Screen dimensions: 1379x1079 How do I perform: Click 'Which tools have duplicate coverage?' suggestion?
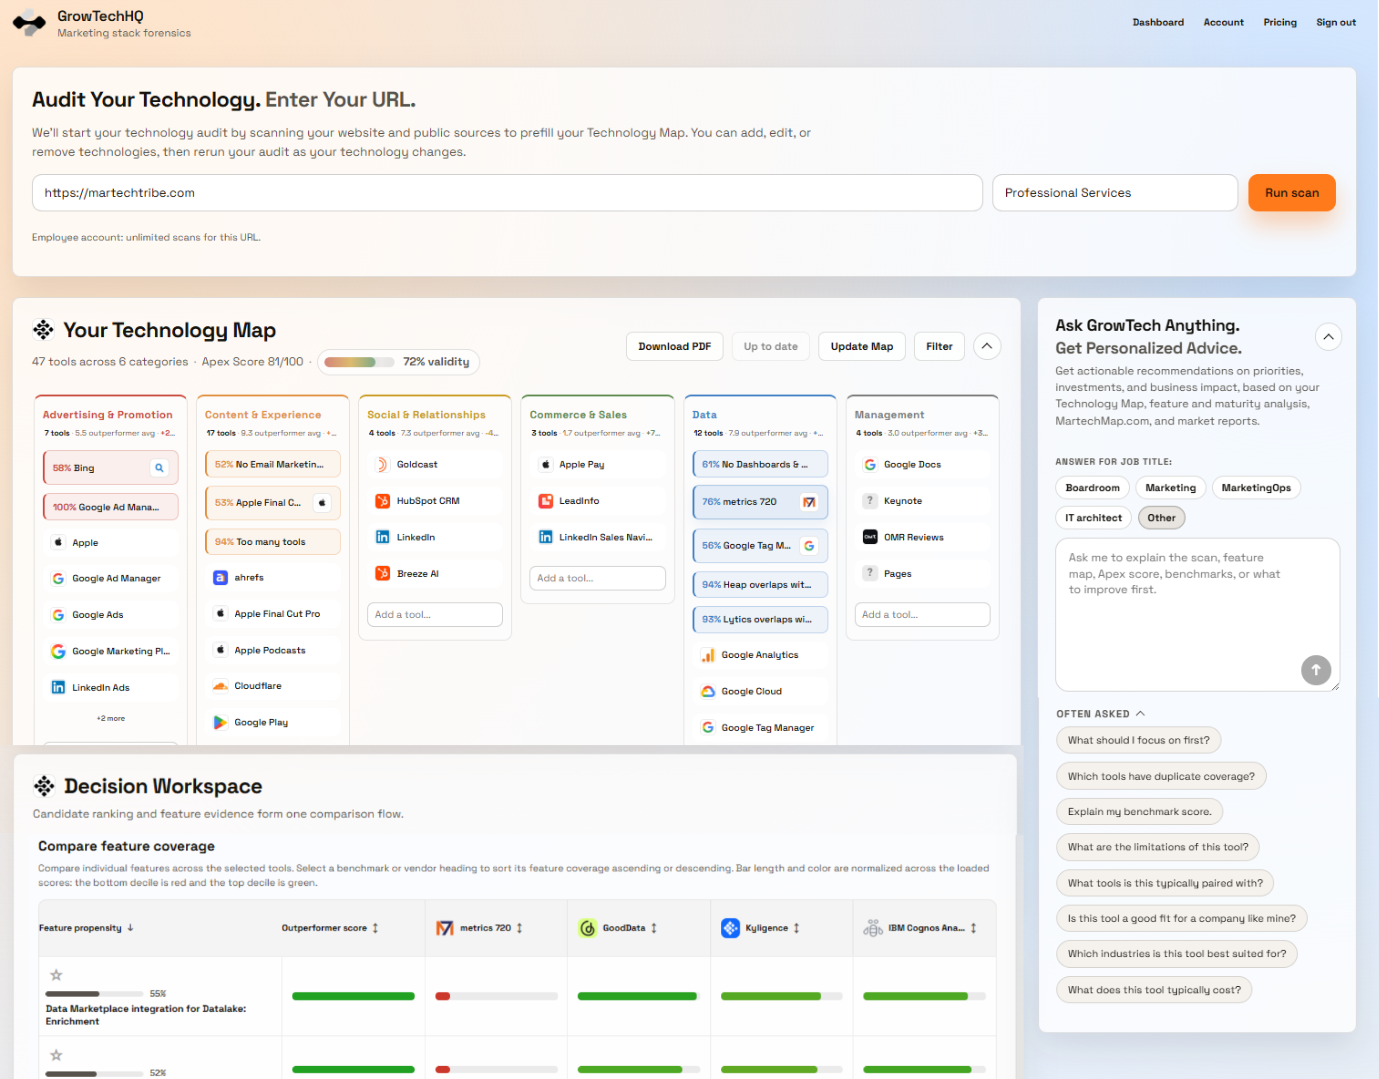[1161, 777]
